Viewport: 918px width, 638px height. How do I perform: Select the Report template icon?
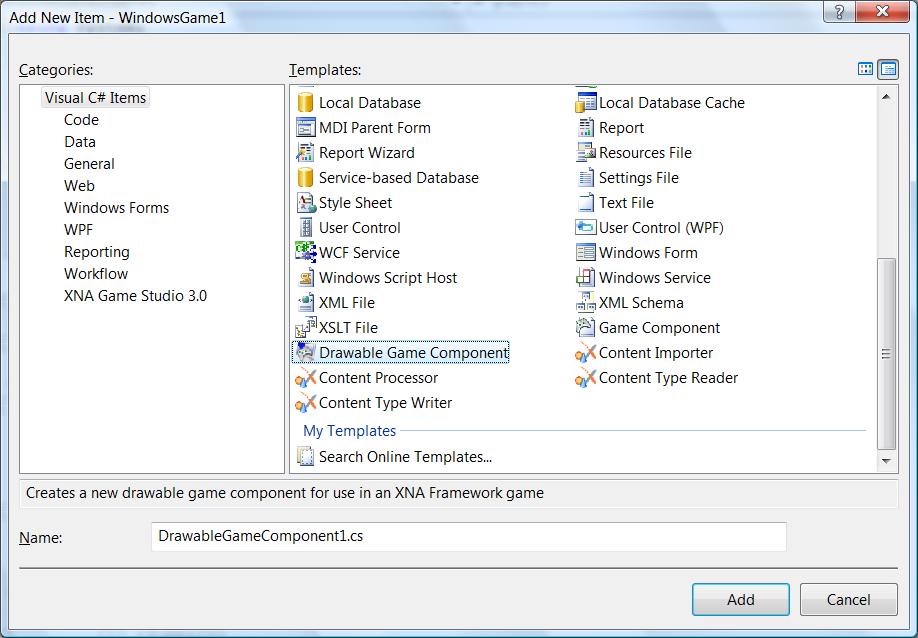coord(585,128)
